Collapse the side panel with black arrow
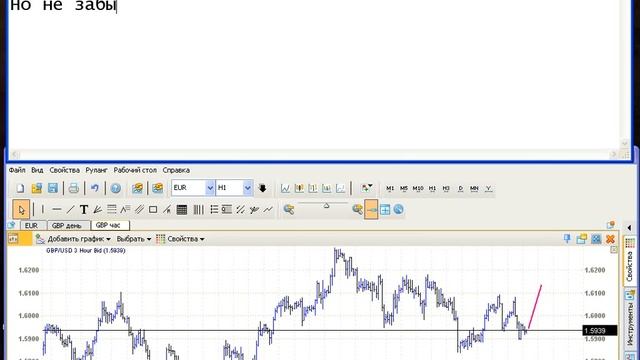 (629, 228)
